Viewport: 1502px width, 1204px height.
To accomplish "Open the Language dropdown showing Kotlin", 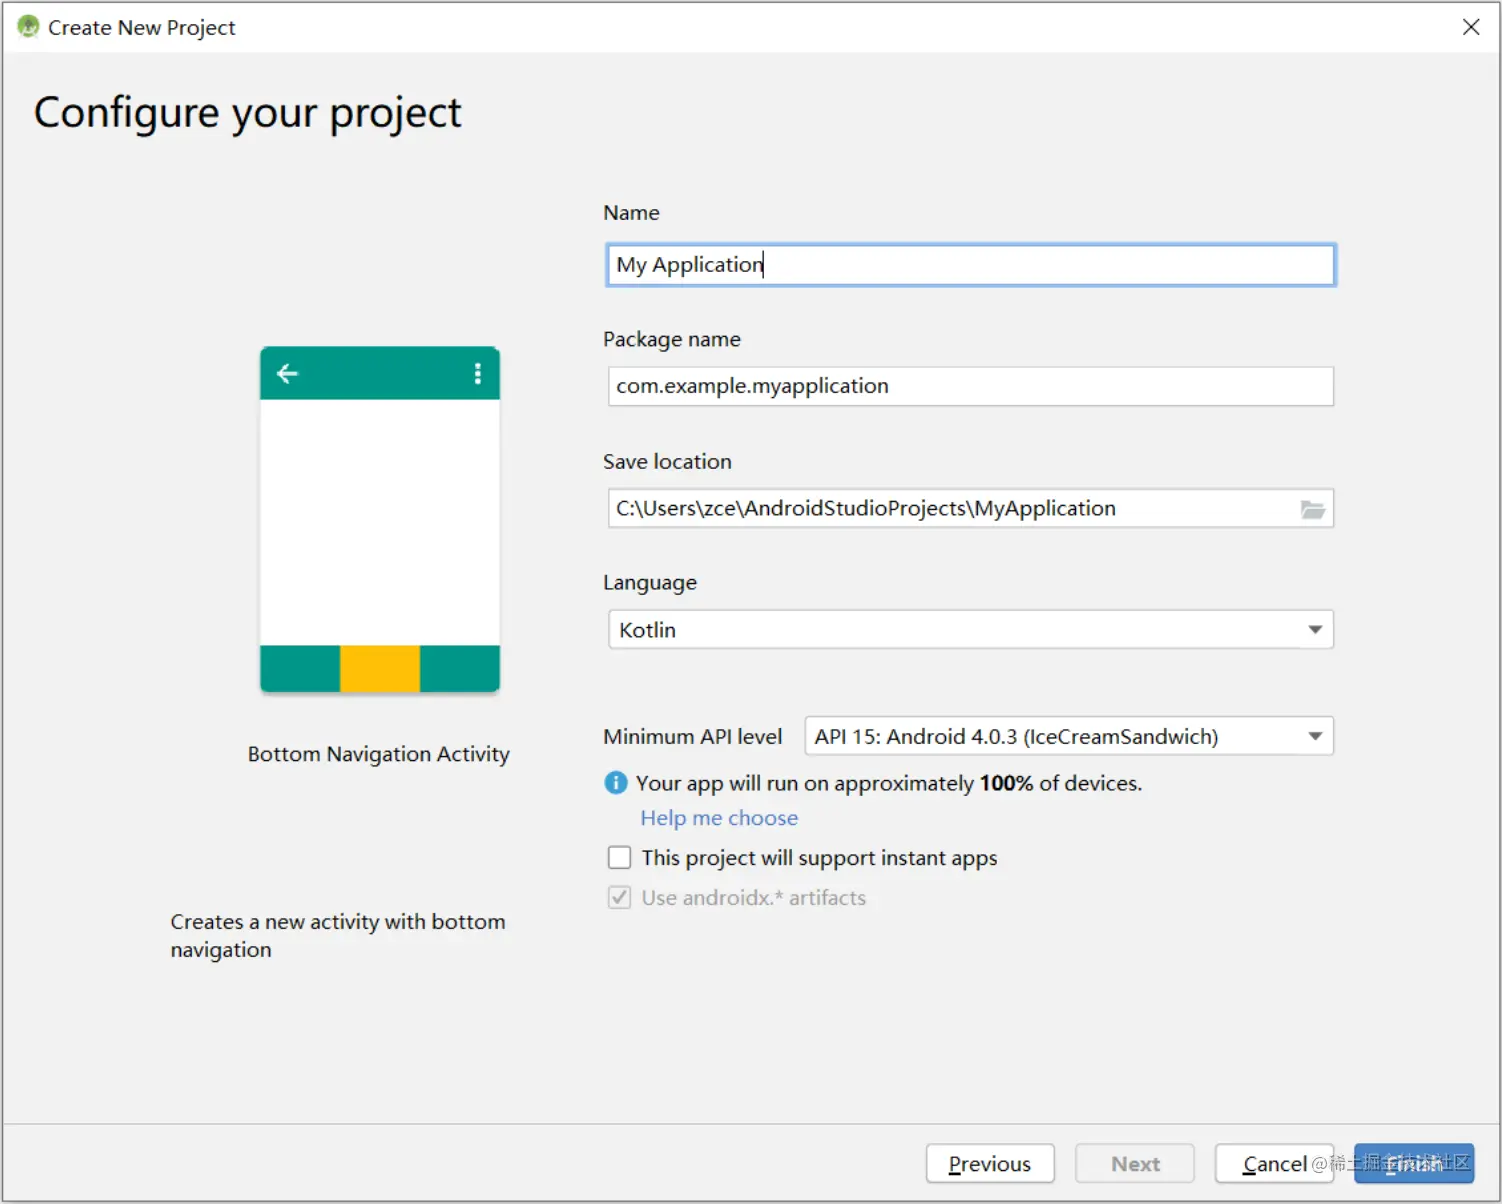I will pos(970,630).
